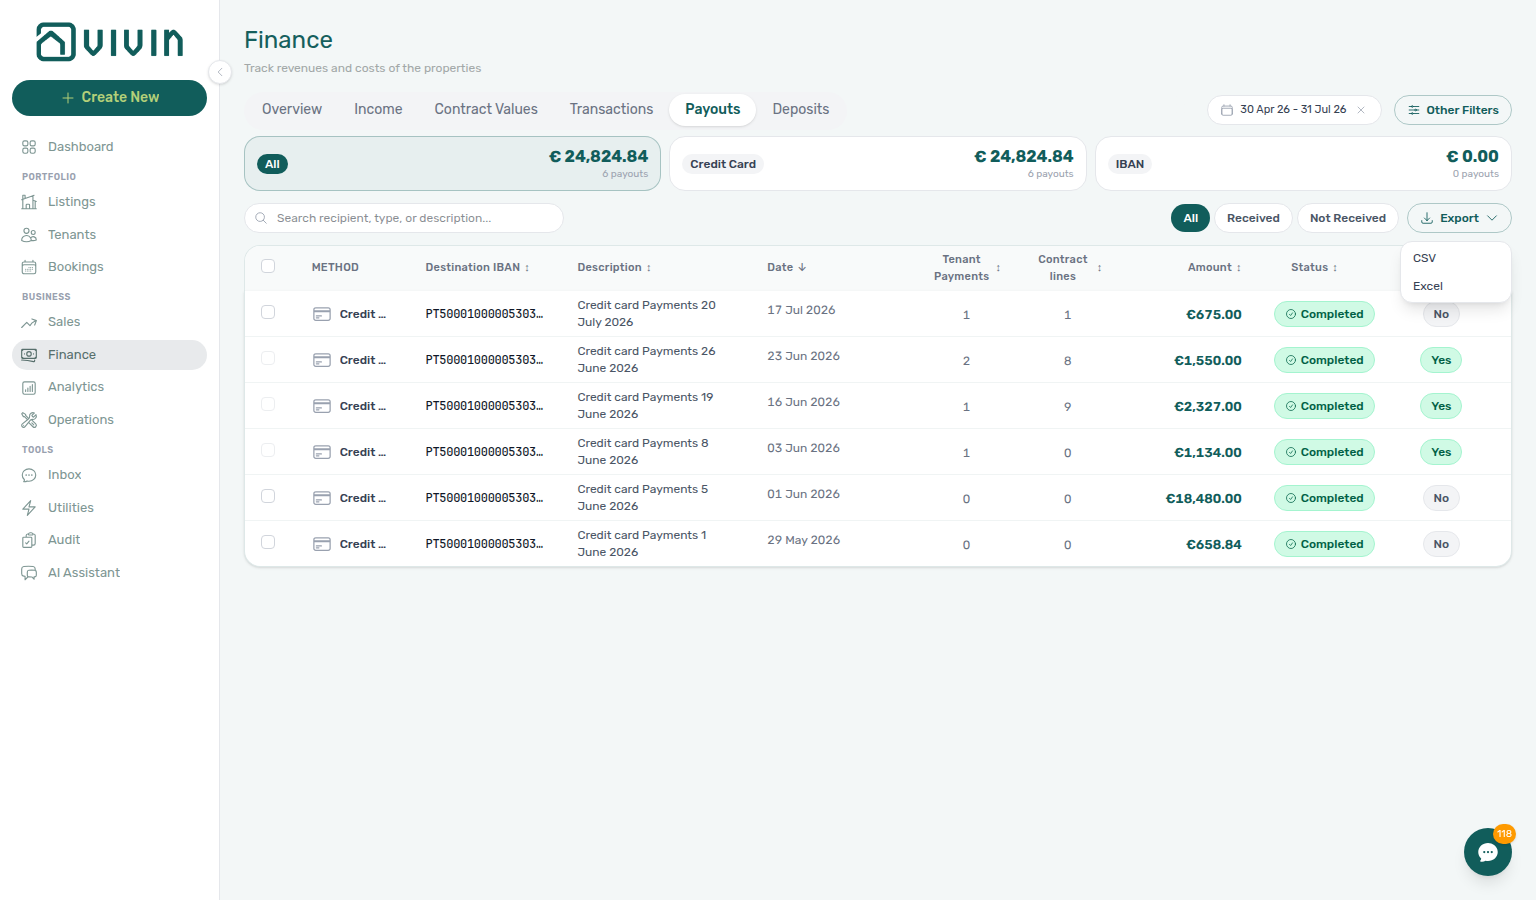
Task: Sort by Description column
Action: (614, 267)
